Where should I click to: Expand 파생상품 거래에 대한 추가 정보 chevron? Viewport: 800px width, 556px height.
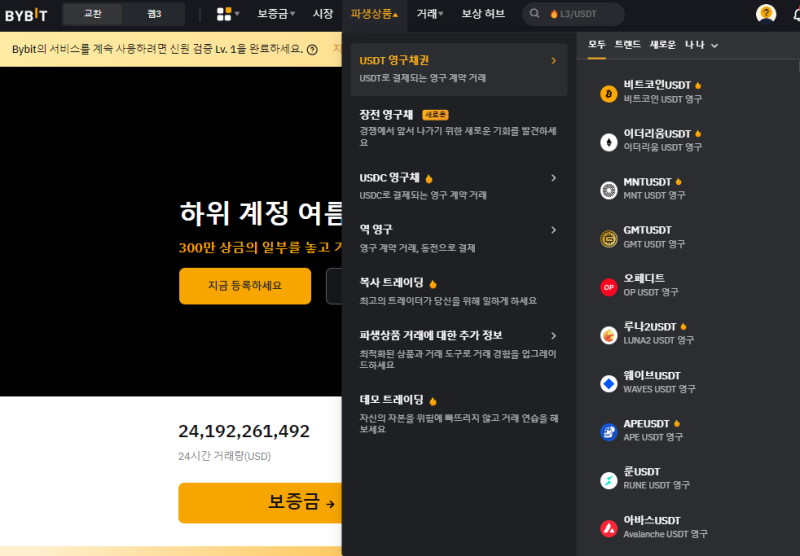554,336
